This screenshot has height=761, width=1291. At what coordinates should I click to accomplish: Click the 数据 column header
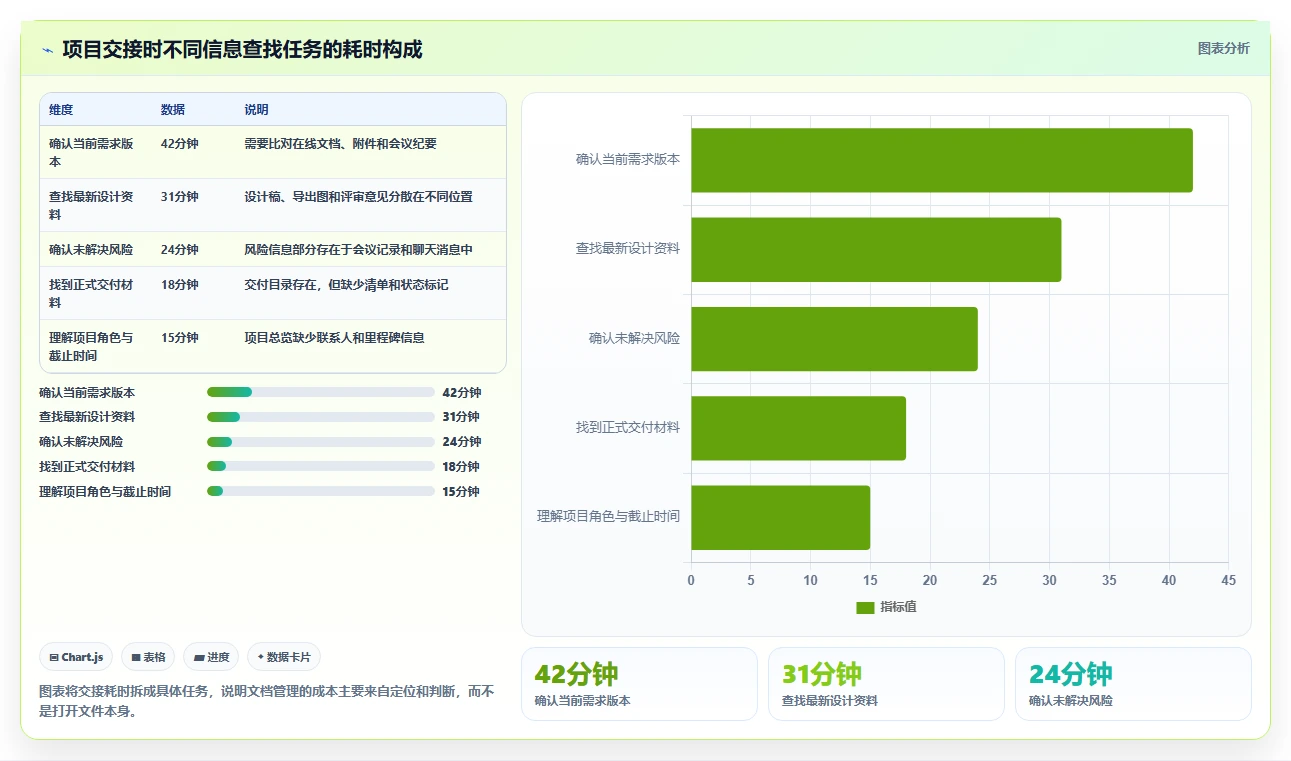pyautogui.click(x=173, y=110)
